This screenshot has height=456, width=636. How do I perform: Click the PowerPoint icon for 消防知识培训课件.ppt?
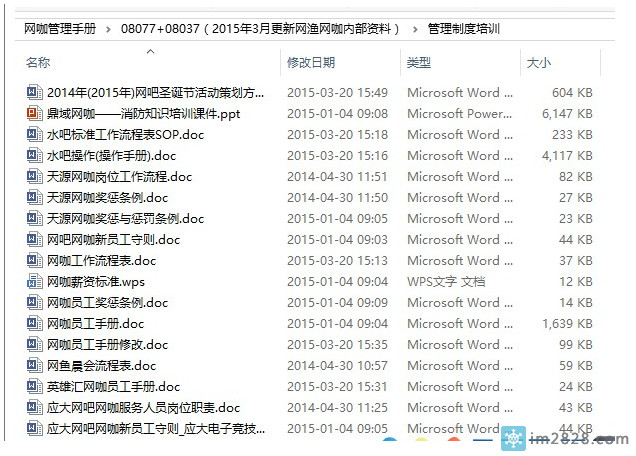click(33, 114)
